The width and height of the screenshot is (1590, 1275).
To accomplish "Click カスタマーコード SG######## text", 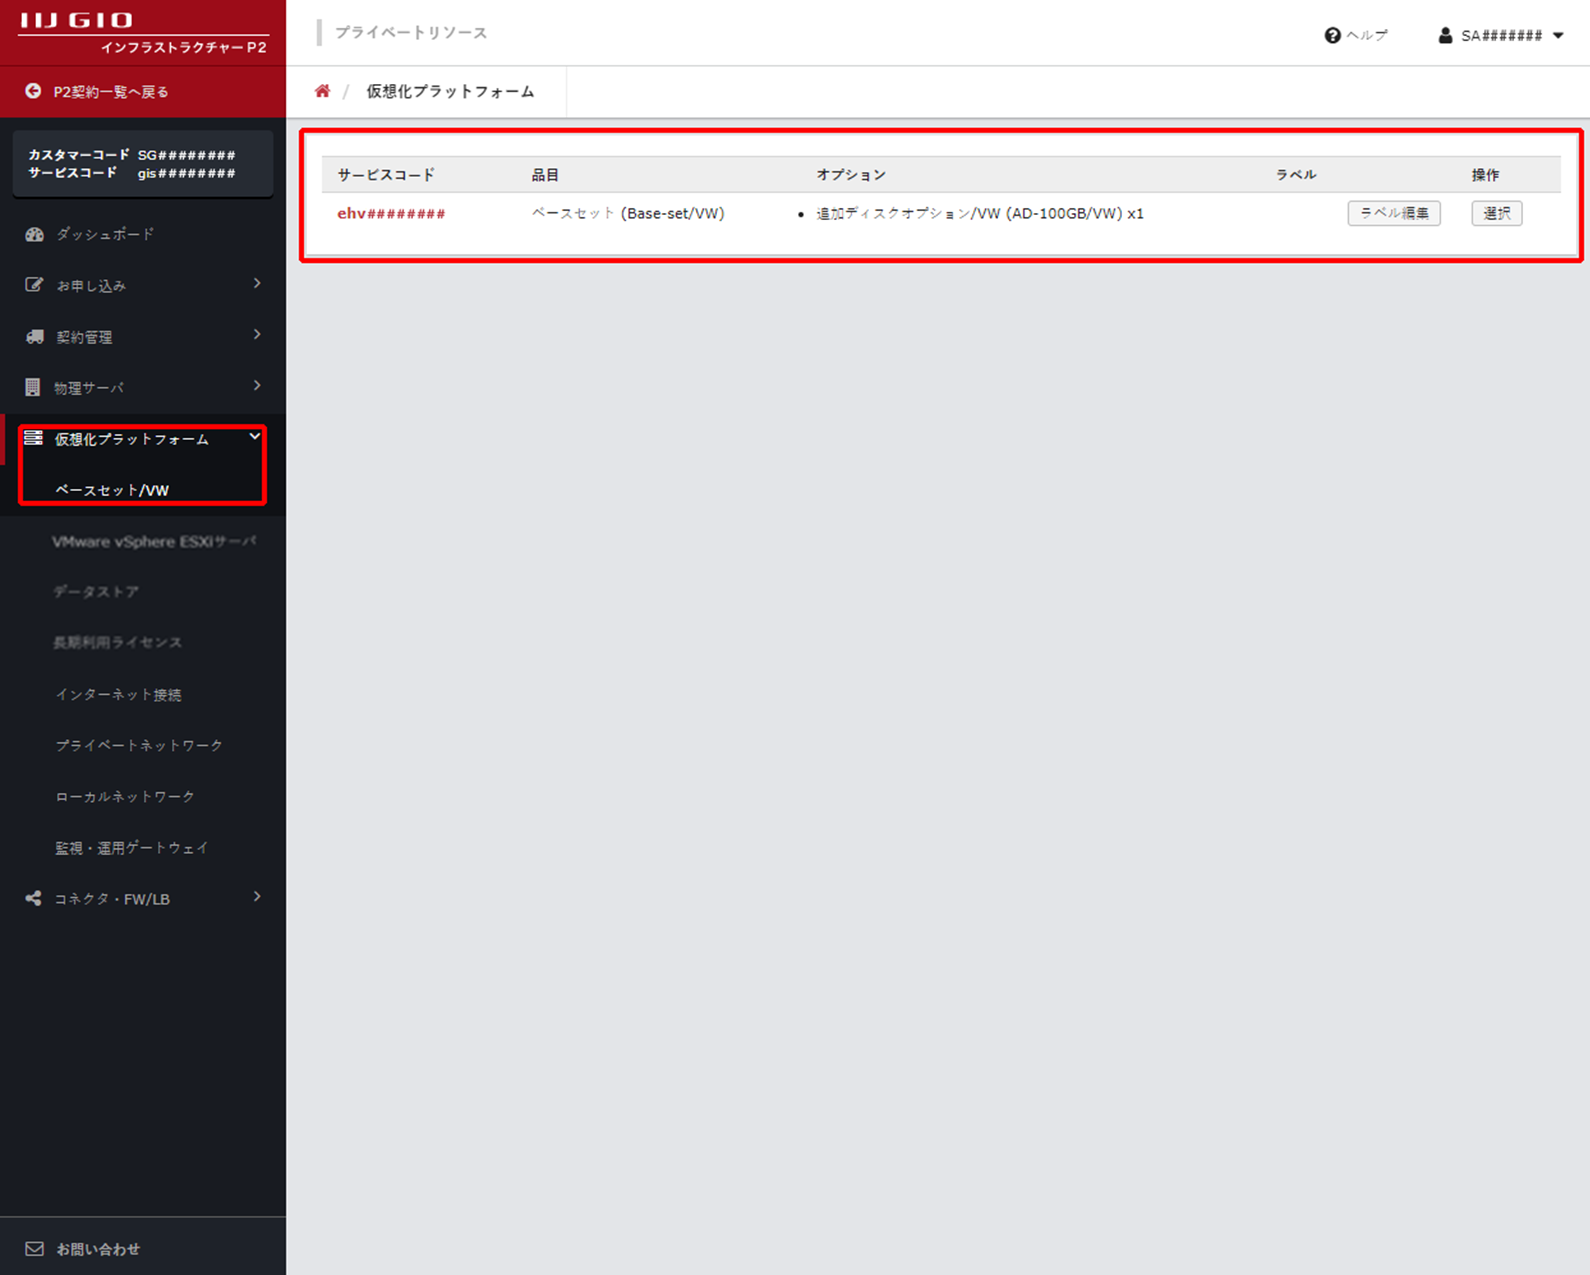I will click(132, 155).
